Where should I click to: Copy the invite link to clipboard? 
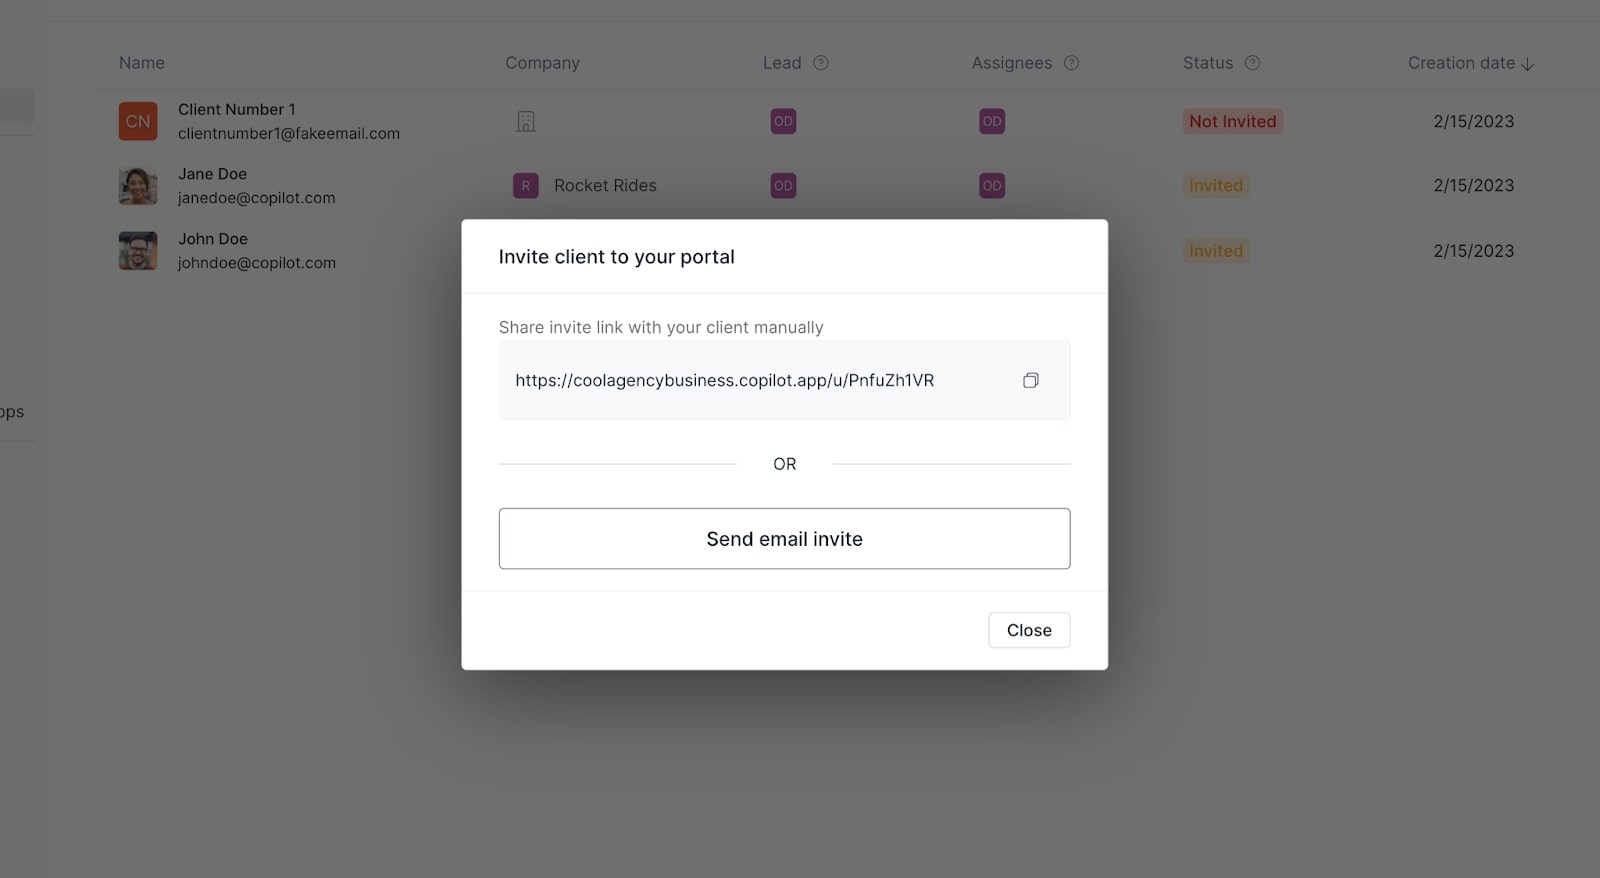pyautogui.click(x=1030, y=380)
